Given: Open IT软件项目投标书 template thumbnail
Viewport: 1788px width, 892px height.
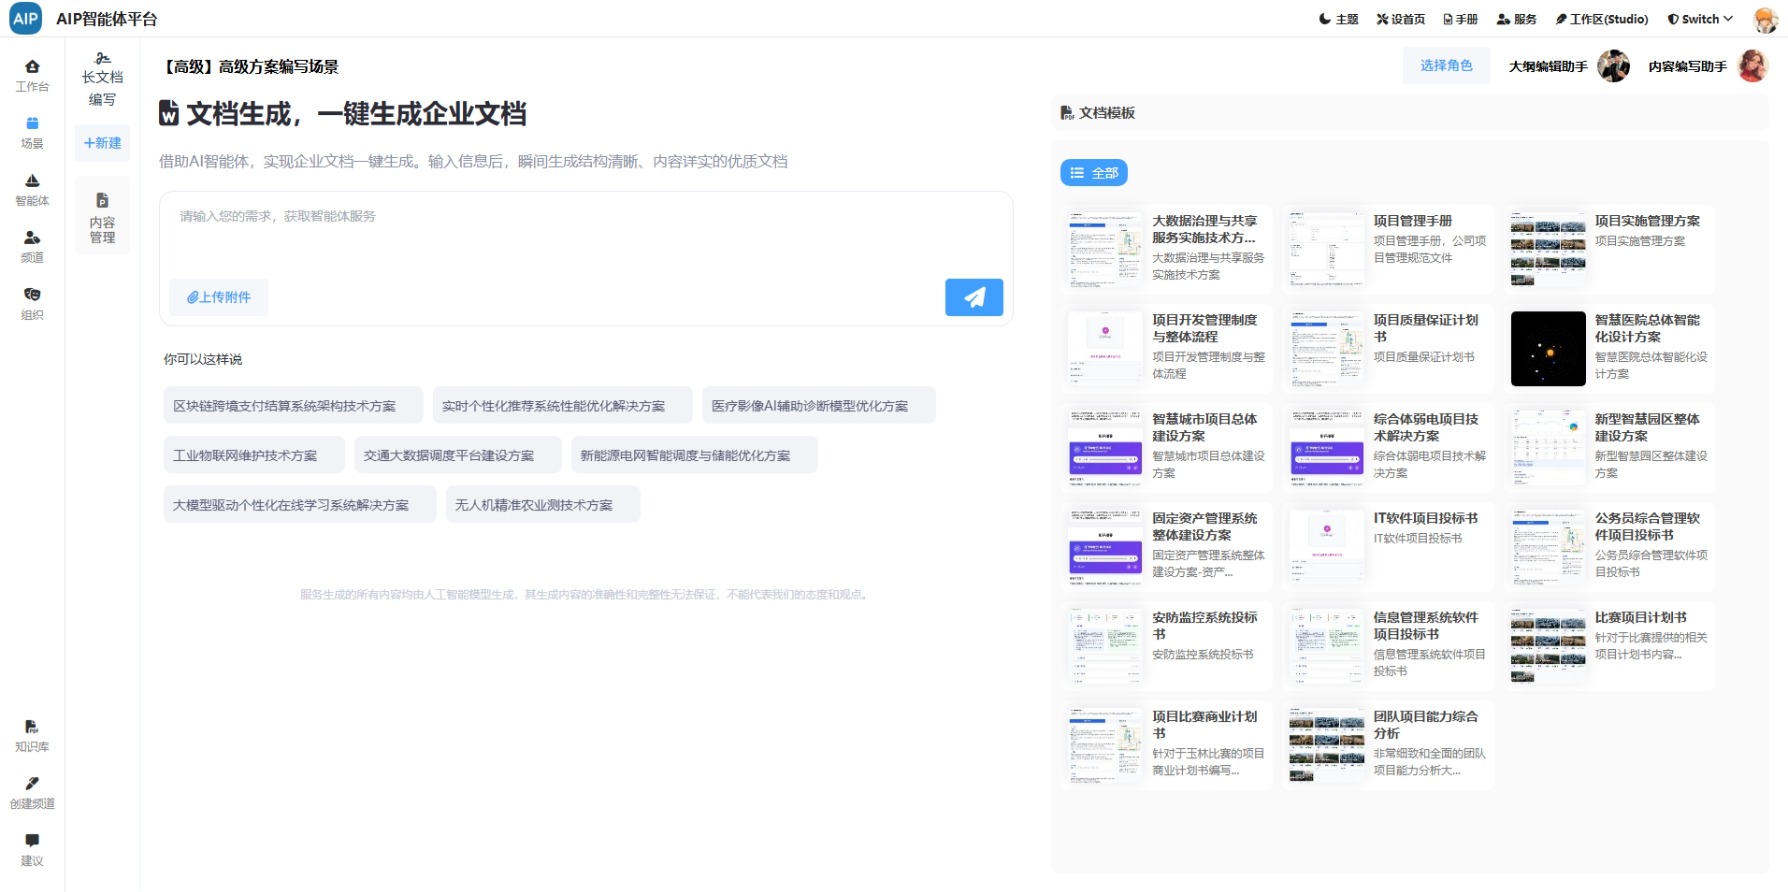Looking at the screenshot, I should click(1326, 547).
